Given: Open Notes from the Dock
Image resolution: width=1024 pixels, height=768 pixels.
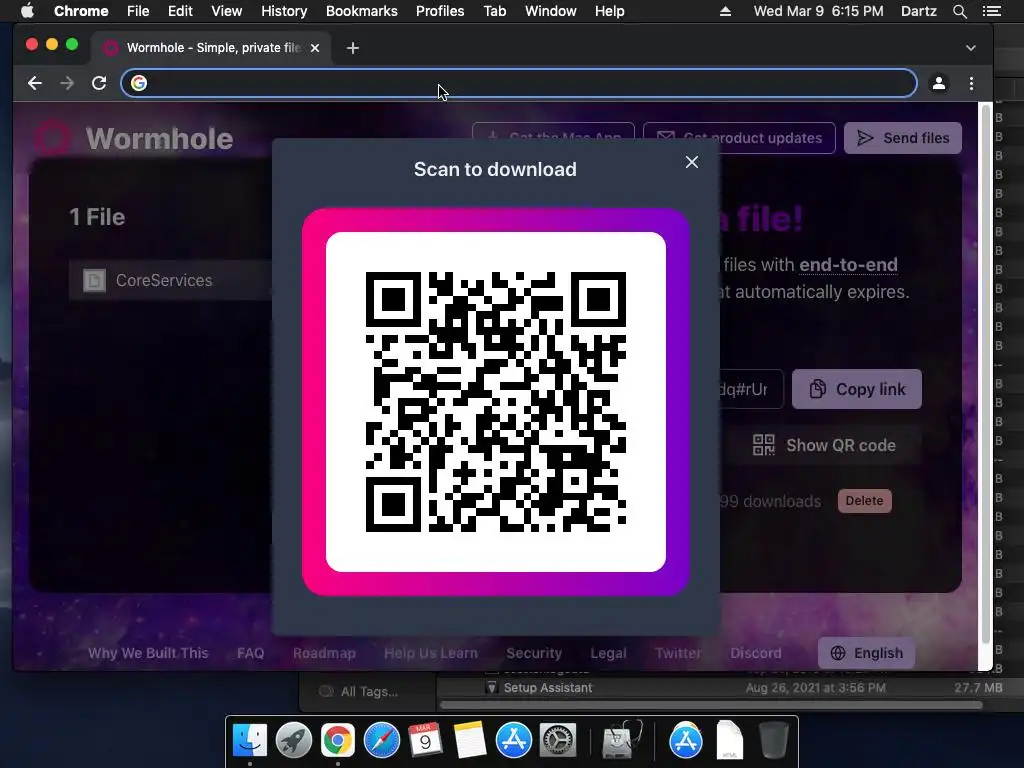Looking at the screenshot, I should (x=470, y=740).
